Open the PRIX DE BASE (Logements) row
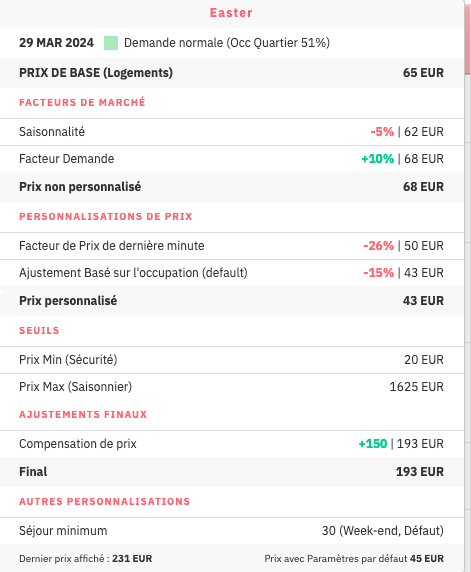The width and height of the screenshot is (471, 572). (x=232, y=73)
